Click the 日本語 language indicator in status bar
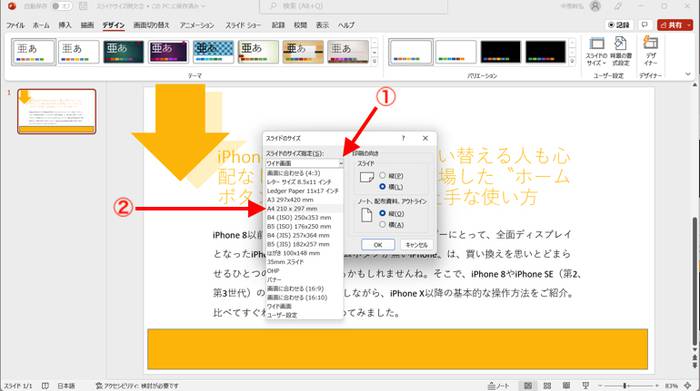Viewport: 700px width, 391px height. pyautogui.click(x=66, y=386)
